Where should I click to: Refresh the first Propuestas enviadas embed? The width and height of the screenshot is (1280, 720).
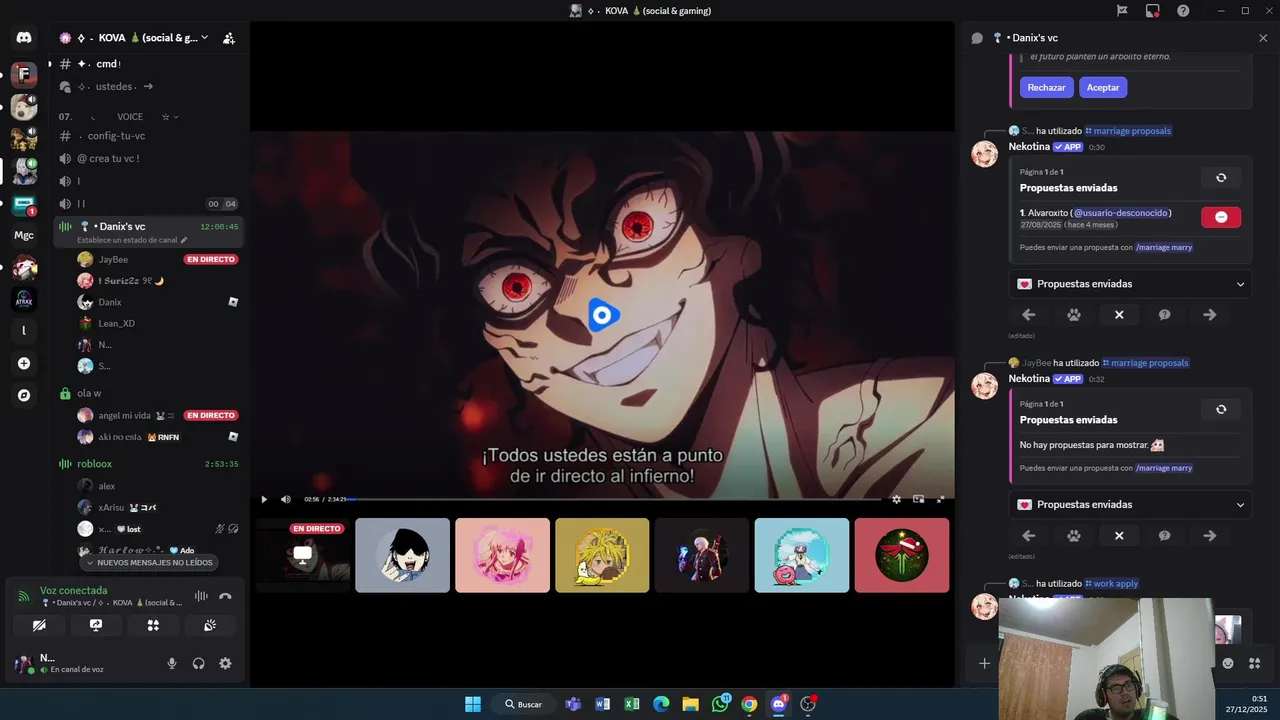(1221, 178)
